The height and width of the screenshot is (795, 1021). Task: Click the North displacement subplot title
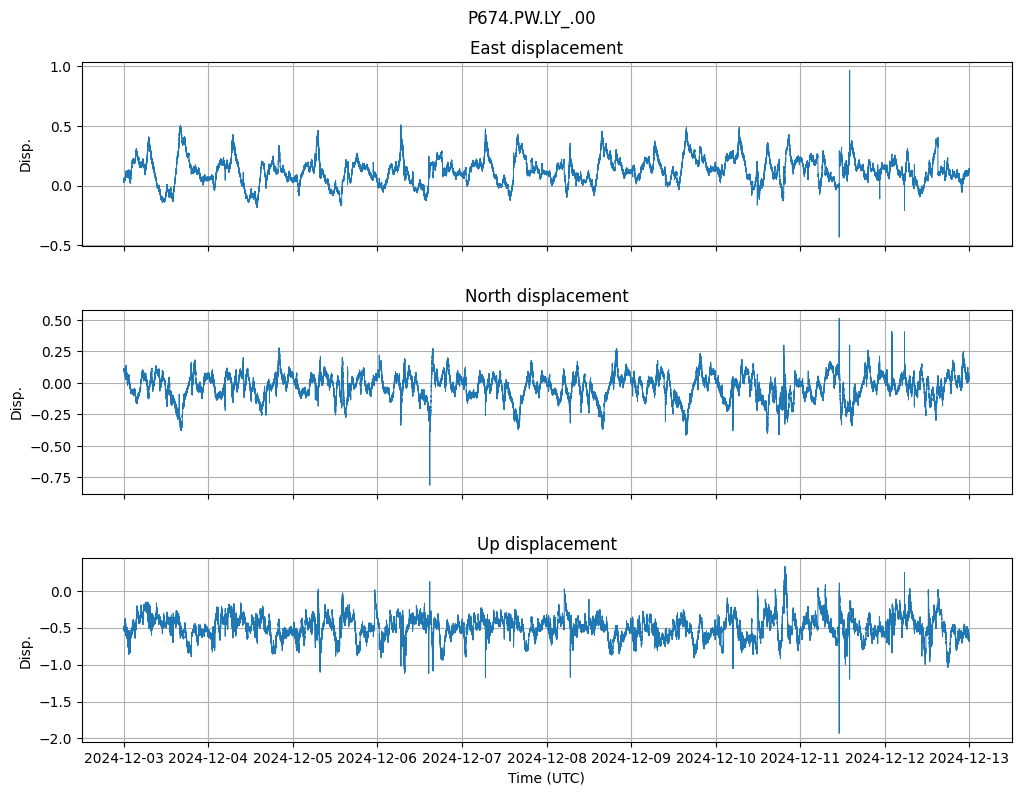tap(546, 296)
